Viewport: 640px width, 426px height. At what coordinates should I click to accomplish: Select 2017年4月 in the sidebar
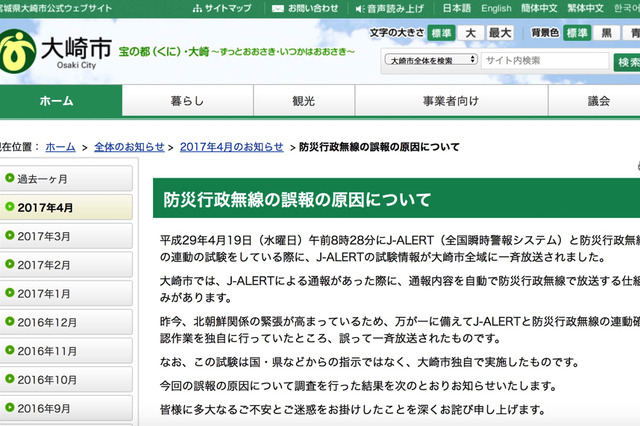66,207
